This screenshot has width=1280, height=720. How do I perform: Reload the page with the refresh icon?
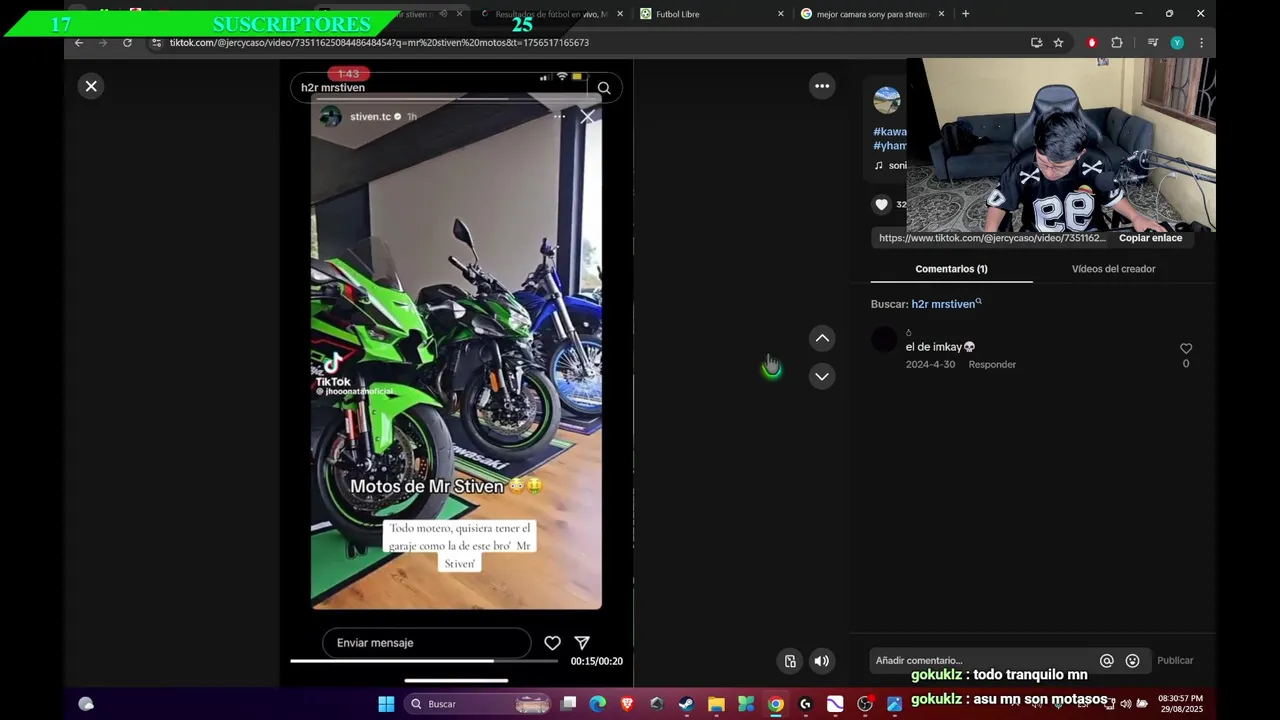coord(127,43)
